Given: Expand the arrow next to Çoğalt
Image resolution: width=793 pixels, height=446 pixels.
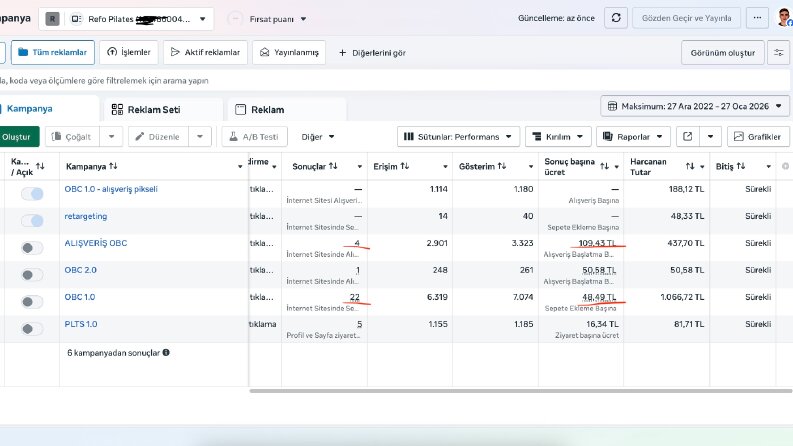Looking at the screenshot, I should click(x=111, y=137).
